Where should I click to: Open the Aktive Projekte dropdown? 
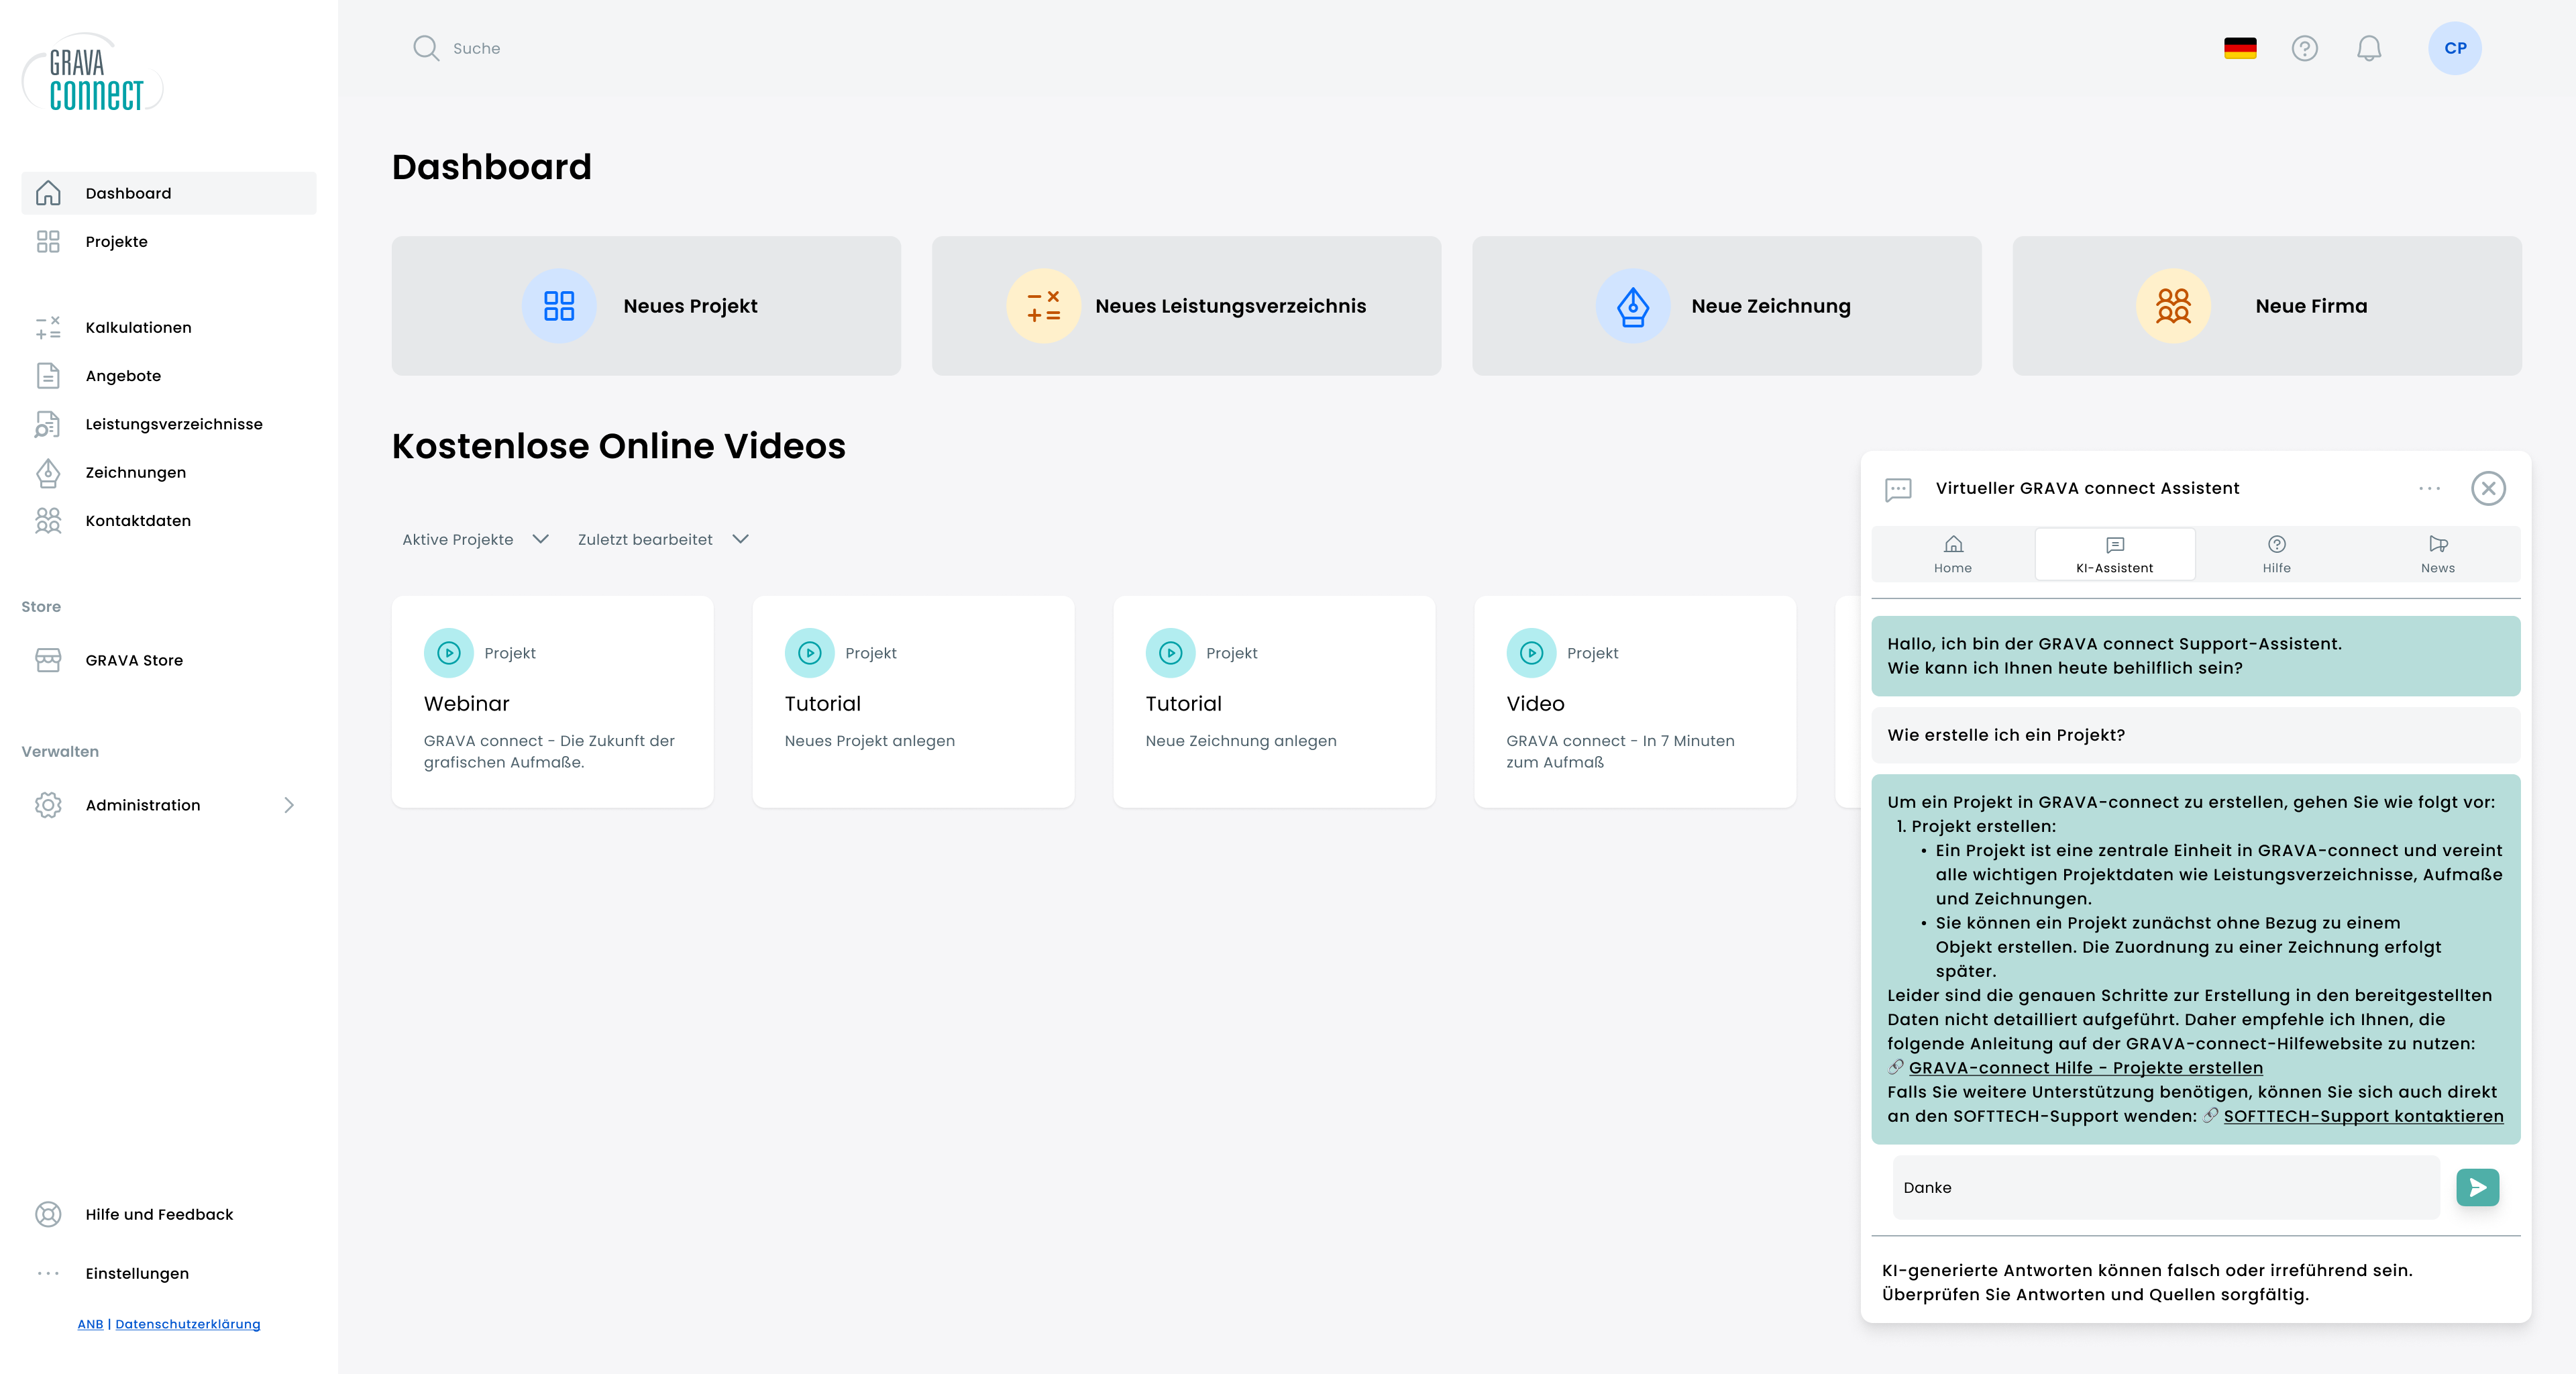point(476,539)
